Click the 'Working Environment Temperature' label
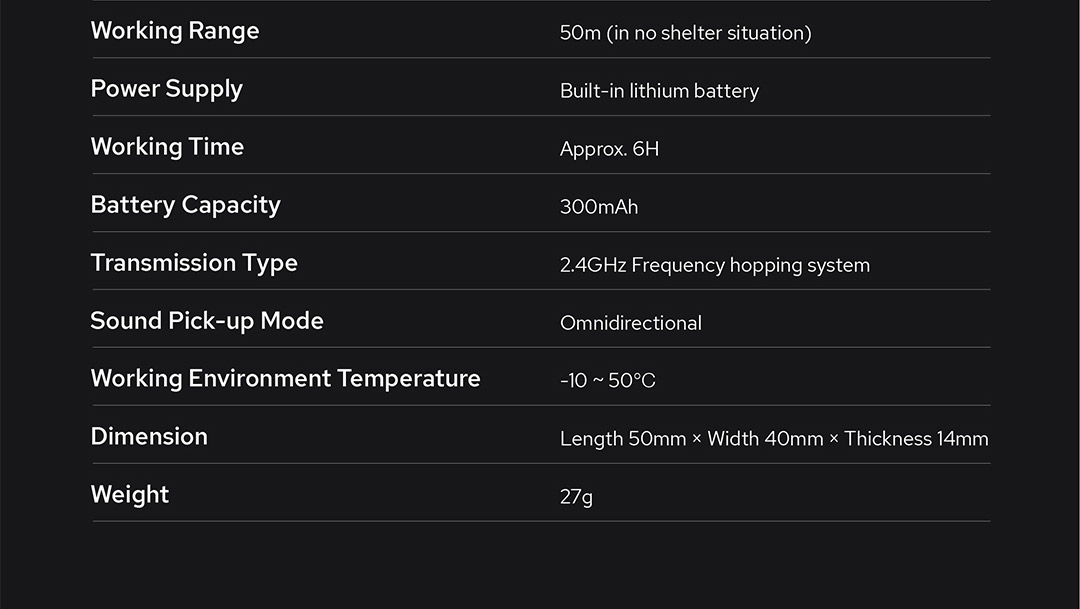1080x609 pixels. [285, 379]
